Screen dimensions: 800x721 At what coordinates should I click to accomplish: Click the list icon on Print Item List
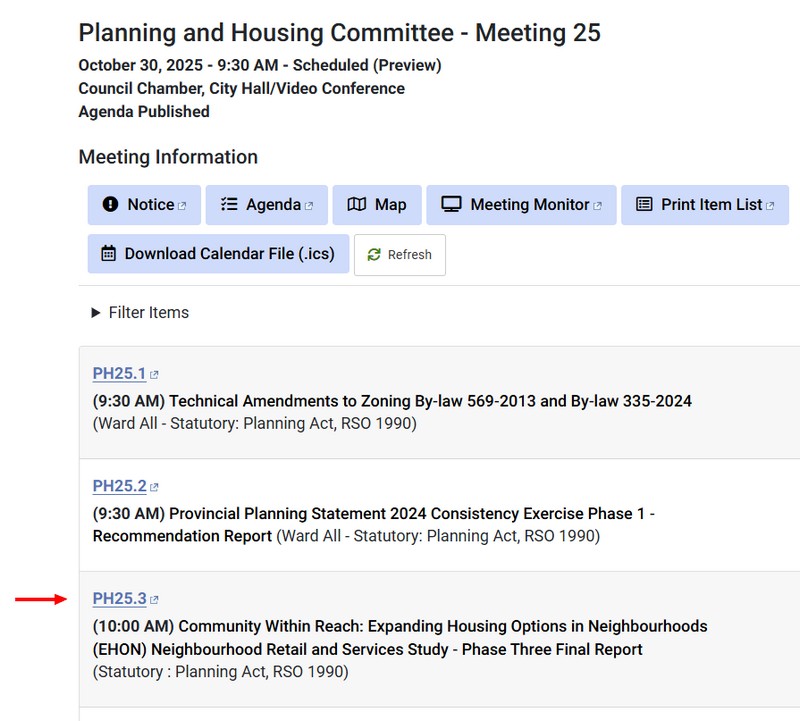[x=644, y=205]
